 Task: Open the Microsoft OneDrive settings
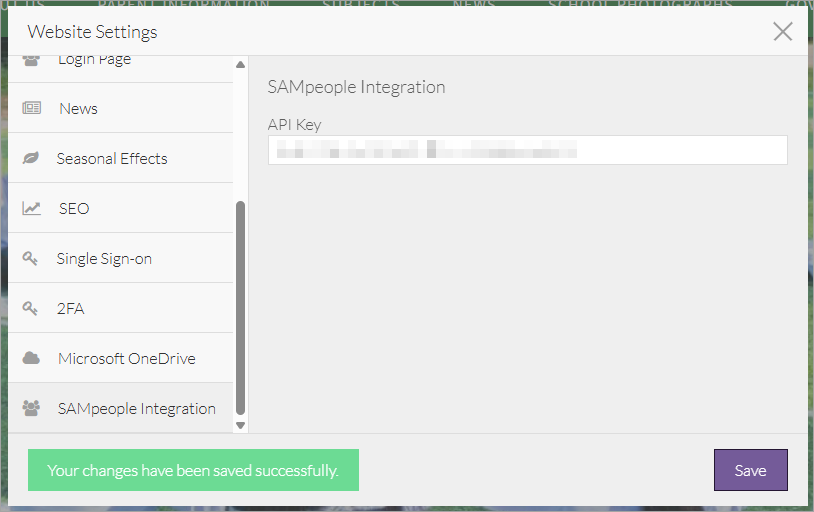pyautogui.click(x=126, y=359)
